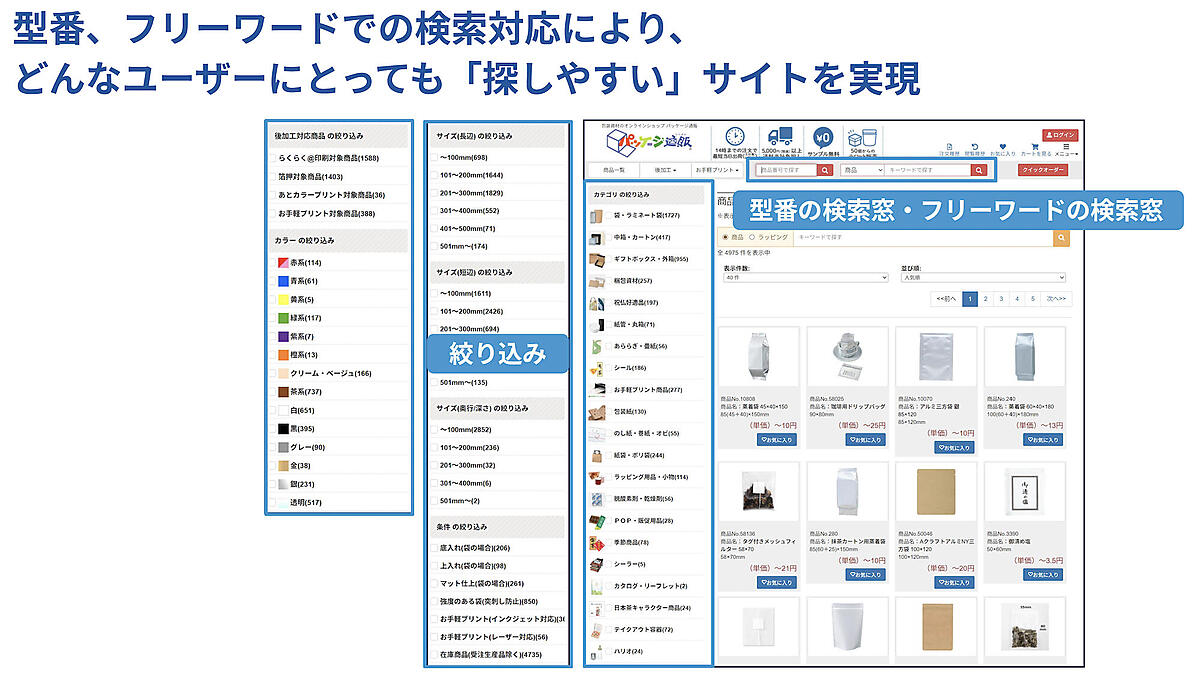This screenshot has height=680, width=1200.
Task: Expand the 商品 search type dropdown
Action: [860, 171]
